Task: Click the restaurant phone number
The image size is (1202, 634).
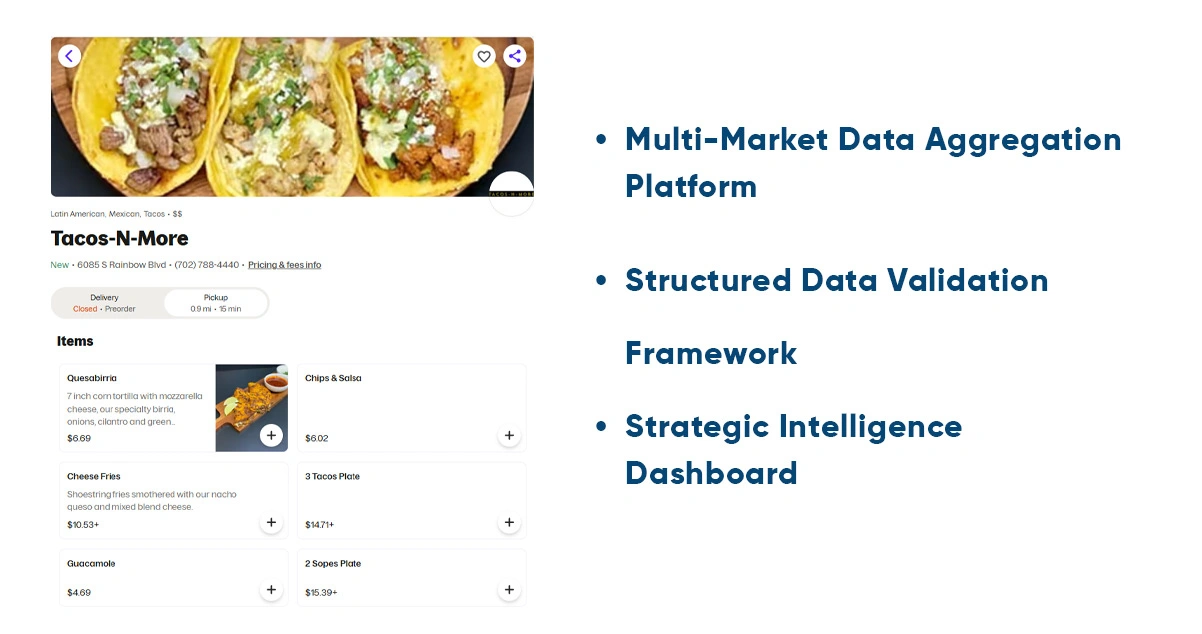Action: pos(207,265)
